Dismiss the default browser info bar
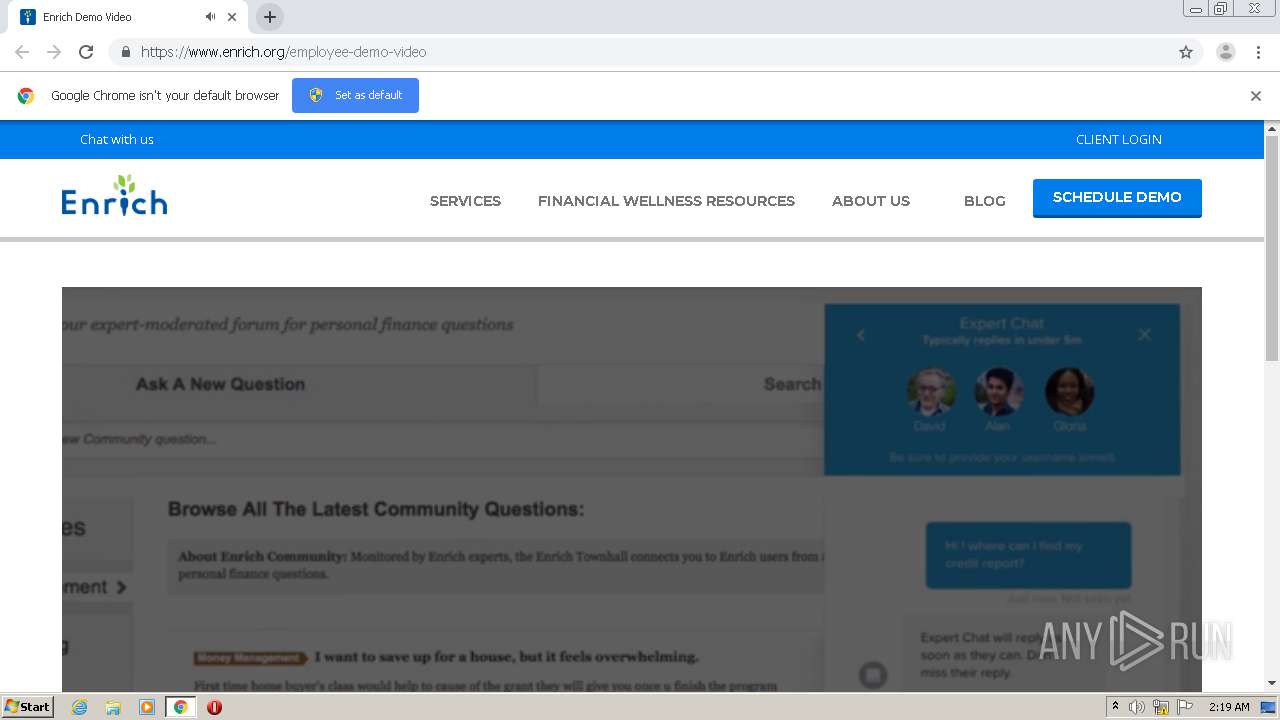 [x=1256, y=96]
